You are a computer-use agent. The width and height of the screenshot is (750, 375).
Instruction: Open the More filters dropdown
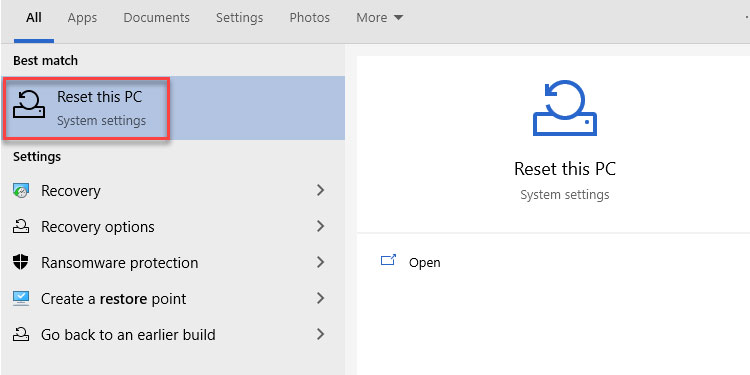pyautogui.click(x=380, y=18)
